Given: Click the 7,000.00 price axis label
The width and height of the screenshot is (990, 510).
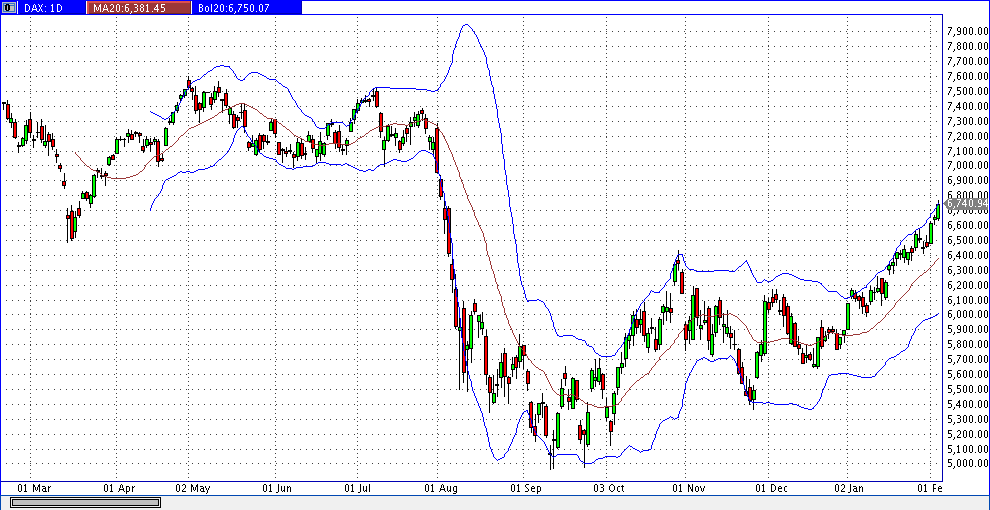Looking at the screenshot, I should pos(968,165).
